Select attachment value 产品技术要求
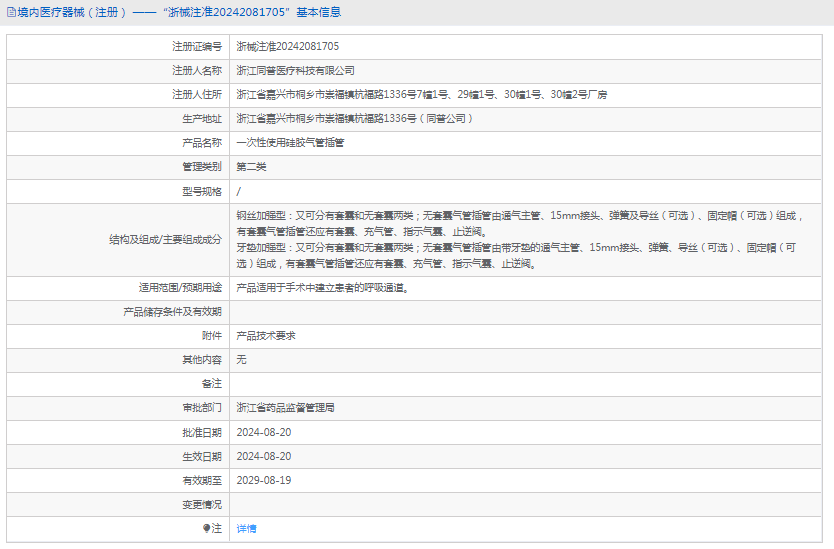The image size is (834, 549). point(265,336)
